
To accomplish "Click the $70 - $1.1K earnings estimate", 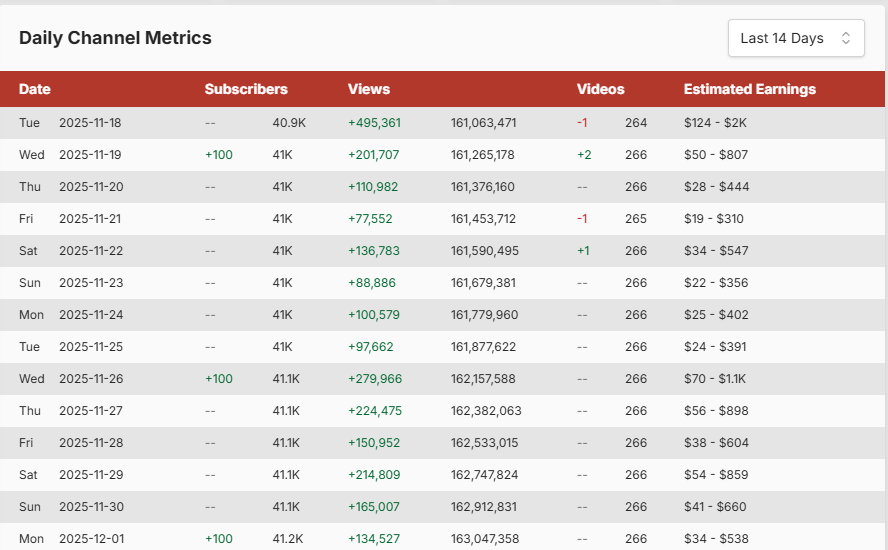I will pyautogui.click(x=715, y=379).
